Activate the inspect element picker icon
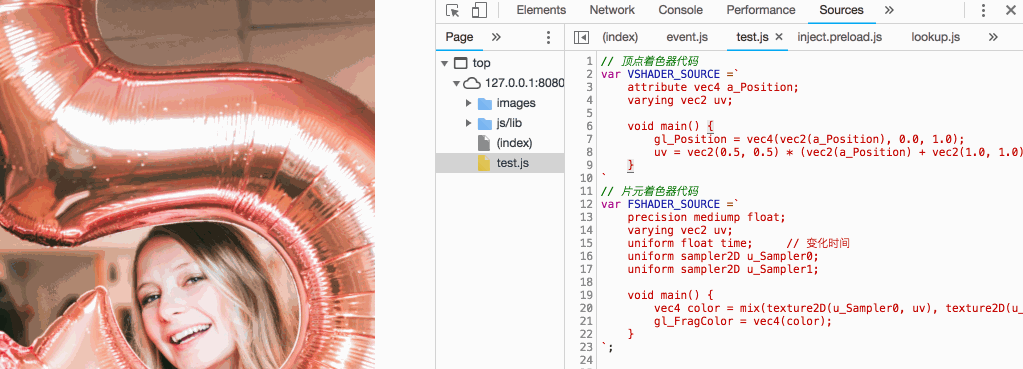Image resolution: width=1023 pixels, height=369 pixels. [x=453, y=10]
